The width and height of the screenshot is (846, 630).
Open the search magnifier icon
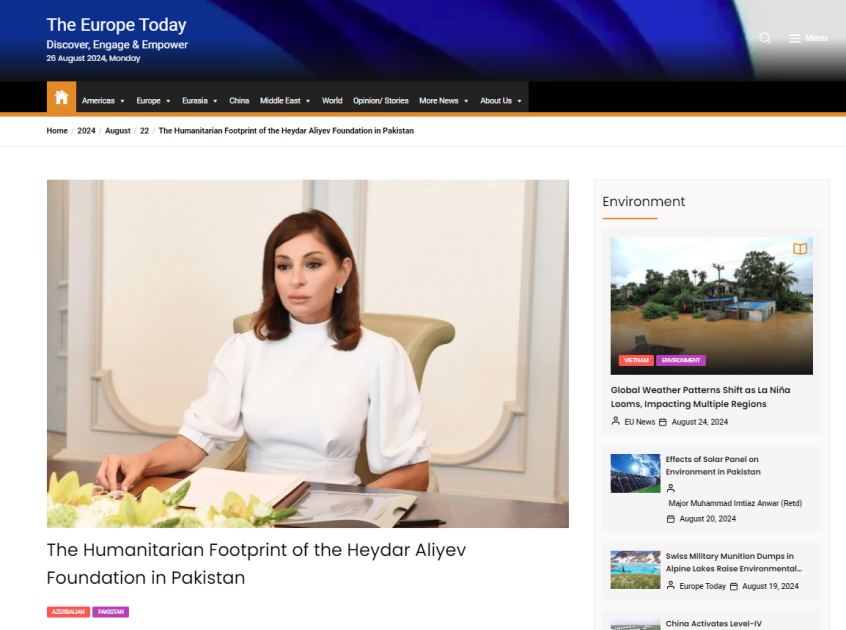[x=765, y=38]
